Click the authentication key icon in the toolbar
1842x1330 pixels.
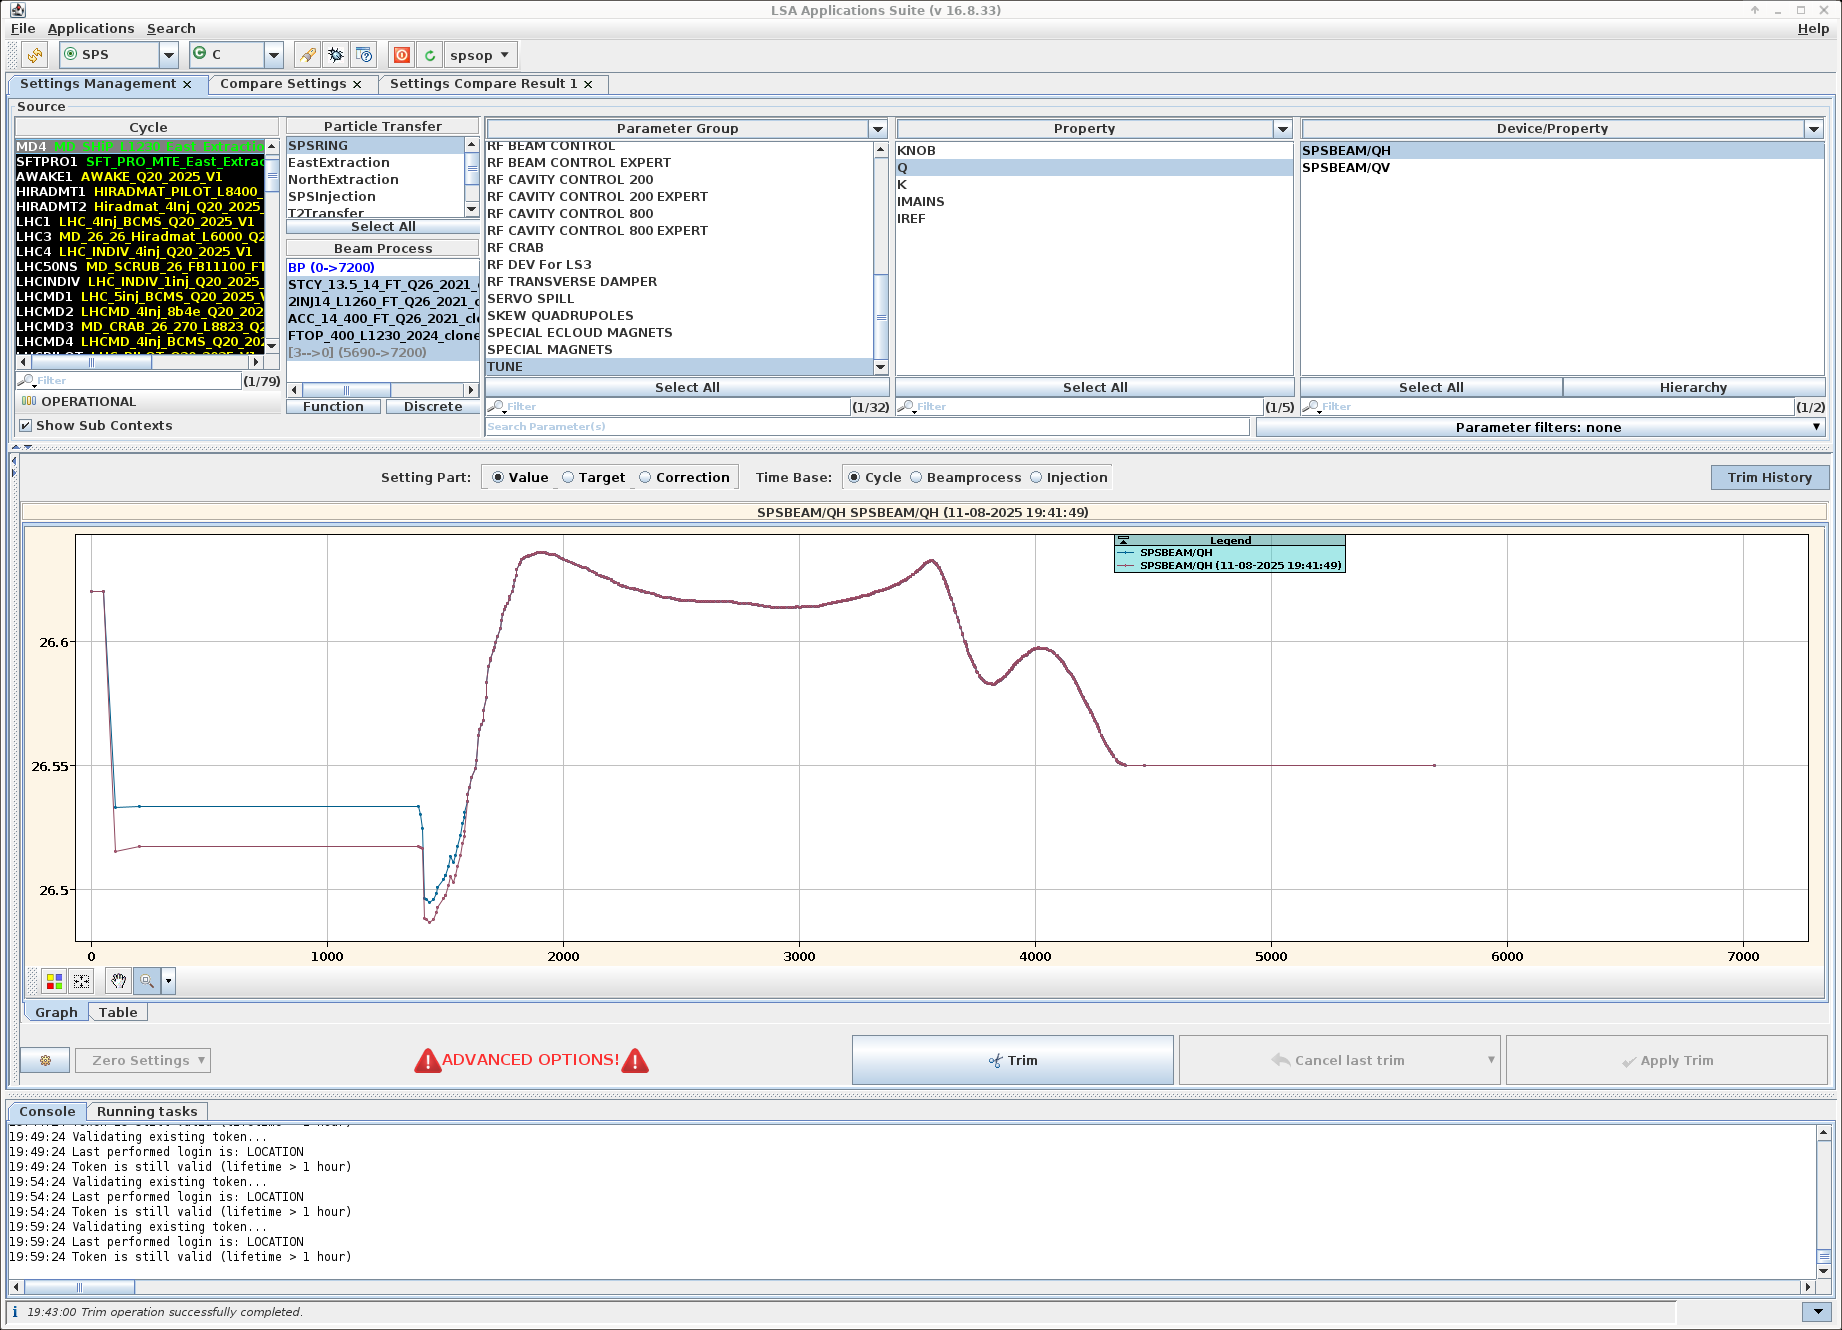[x=307, y=55]
